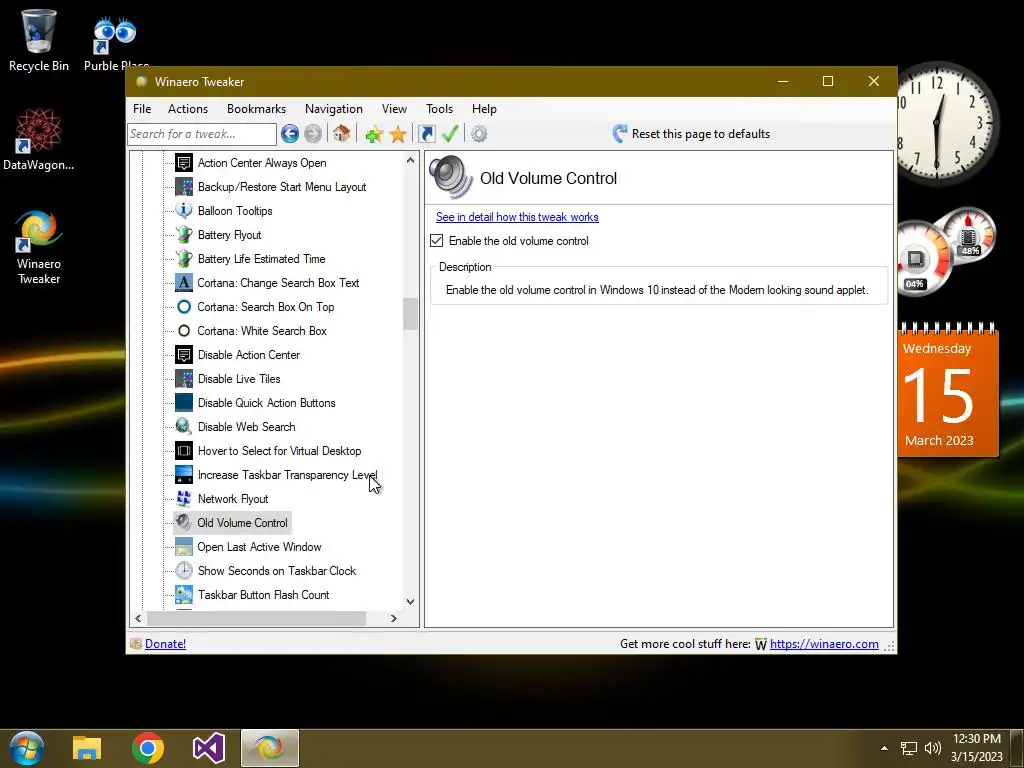Click the Cortana: Search Box On Top icon

184,306
